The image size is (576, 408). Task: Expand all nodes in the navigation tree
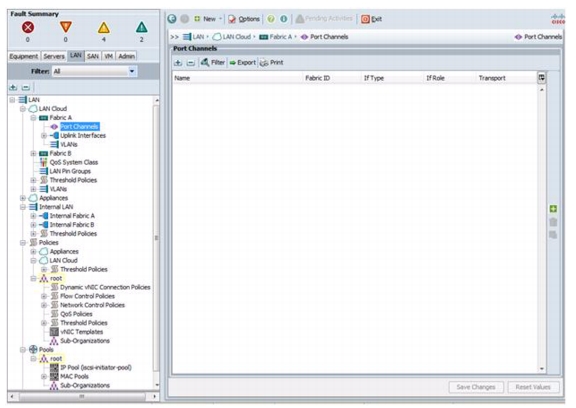click(14, 87)
